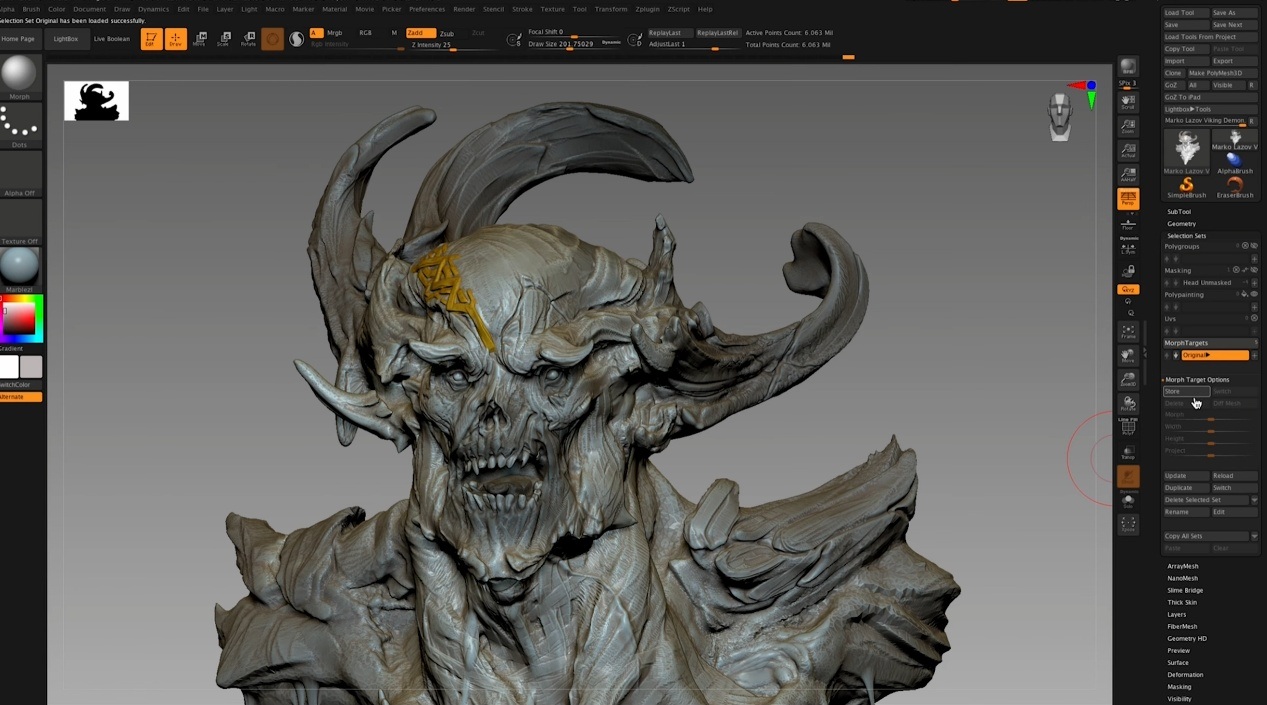Enable Mrgb paint mode
Viewport: 1267px width, 705px height.
(x=335, y=33)
